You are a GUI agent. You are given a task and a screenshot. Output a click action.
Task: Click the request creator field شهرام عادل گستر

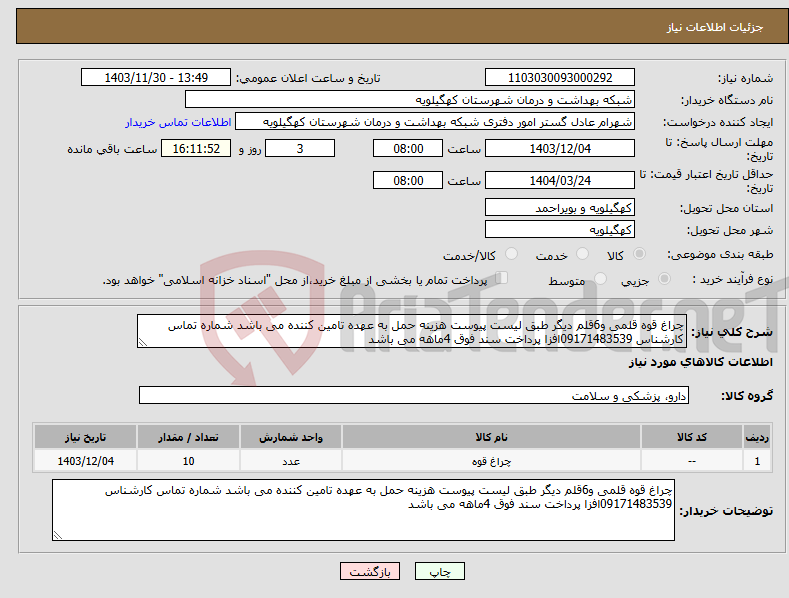tap(435, 122)
